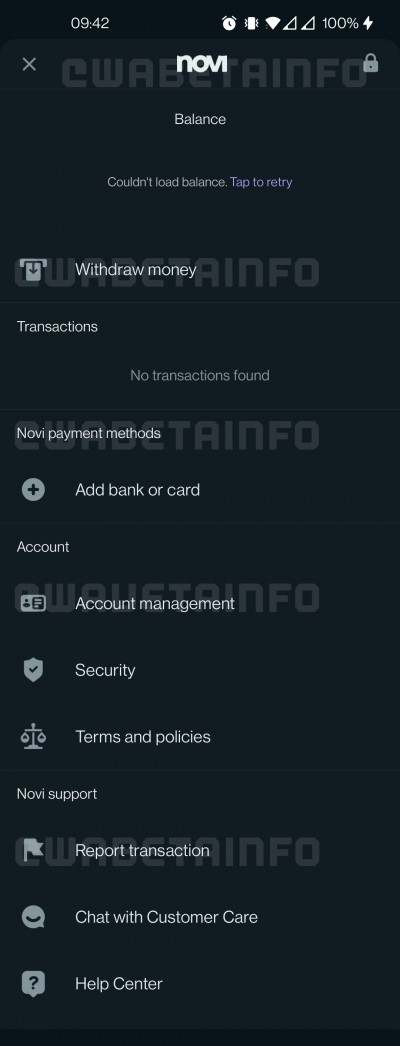400x1046 pixels.
Task: Tap to retry loading balance
Action: (261, 182)
